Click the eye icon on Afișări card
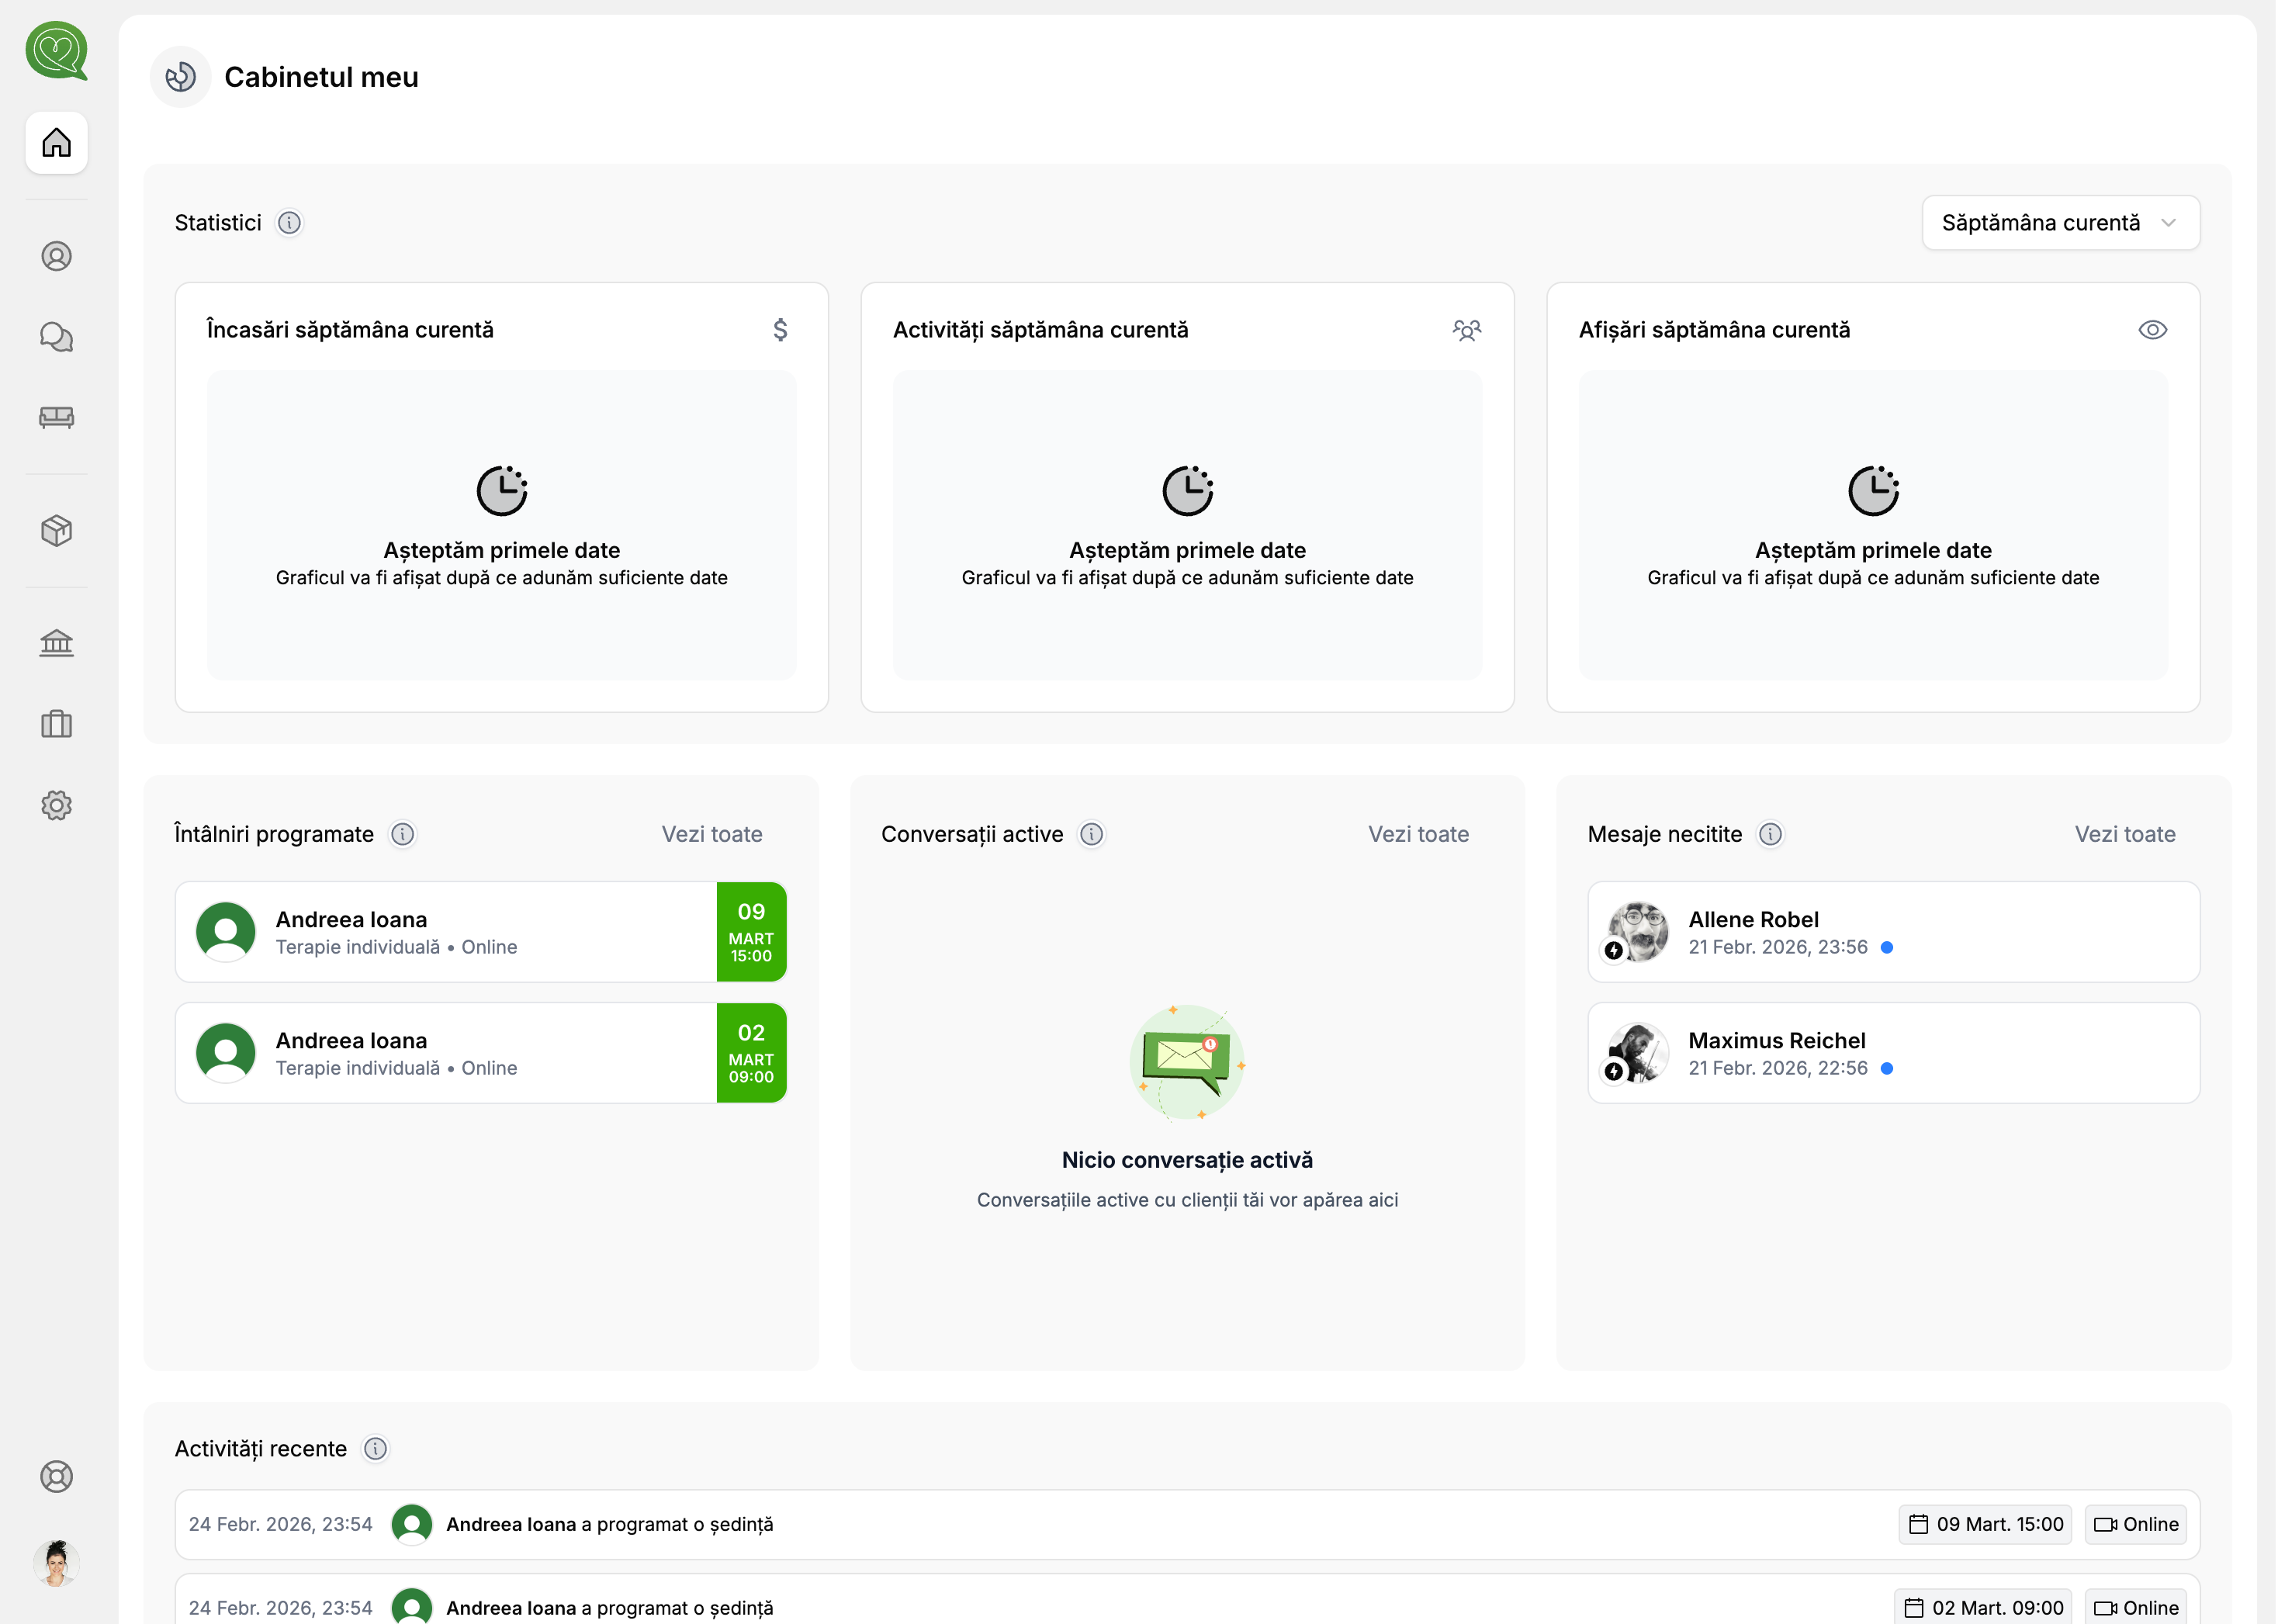Viewport: 2278px width, 1624px height. [x=2152, y=330]
